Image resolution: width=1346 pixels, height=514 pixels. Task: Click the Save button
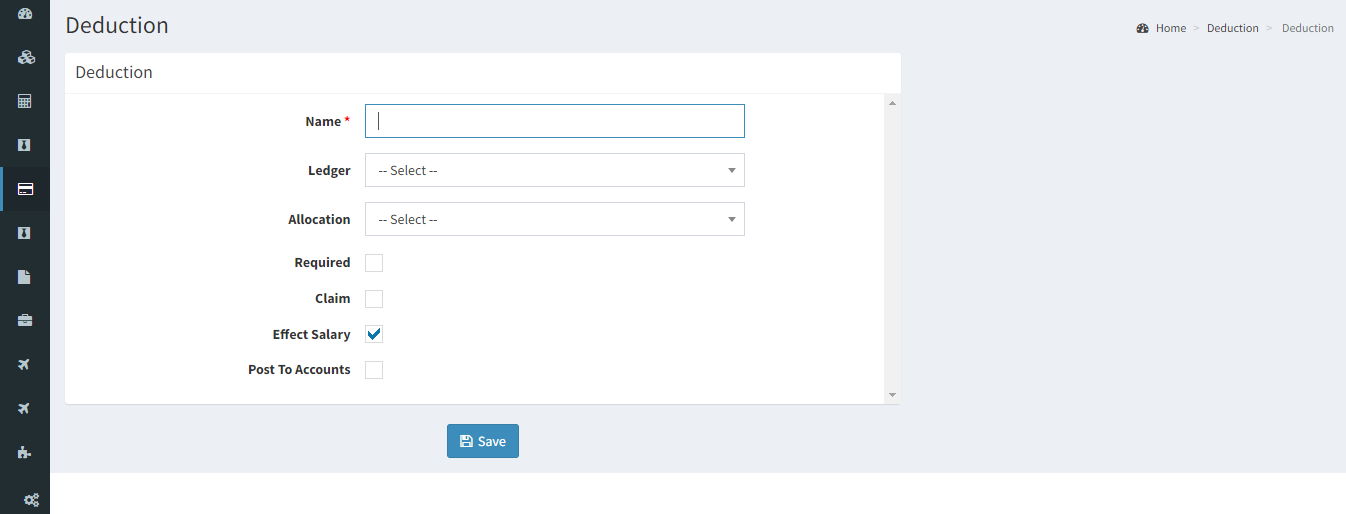tap(483, 441)
